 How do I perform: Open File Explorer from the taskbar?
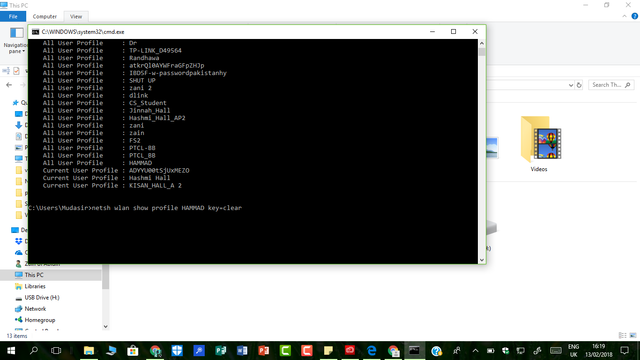point(89,351)
